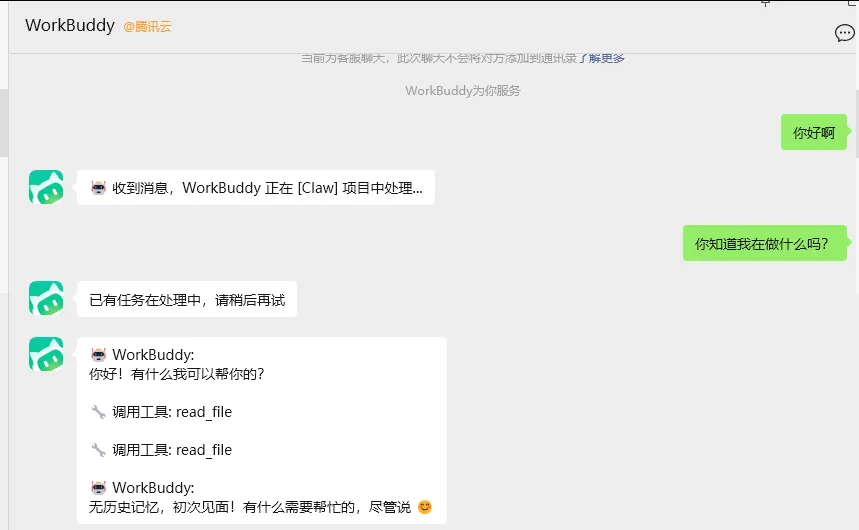The height and width of the screenshot is (530, 859).
Task: Click the '@腾讯云' label in the header
Action: 147,26
